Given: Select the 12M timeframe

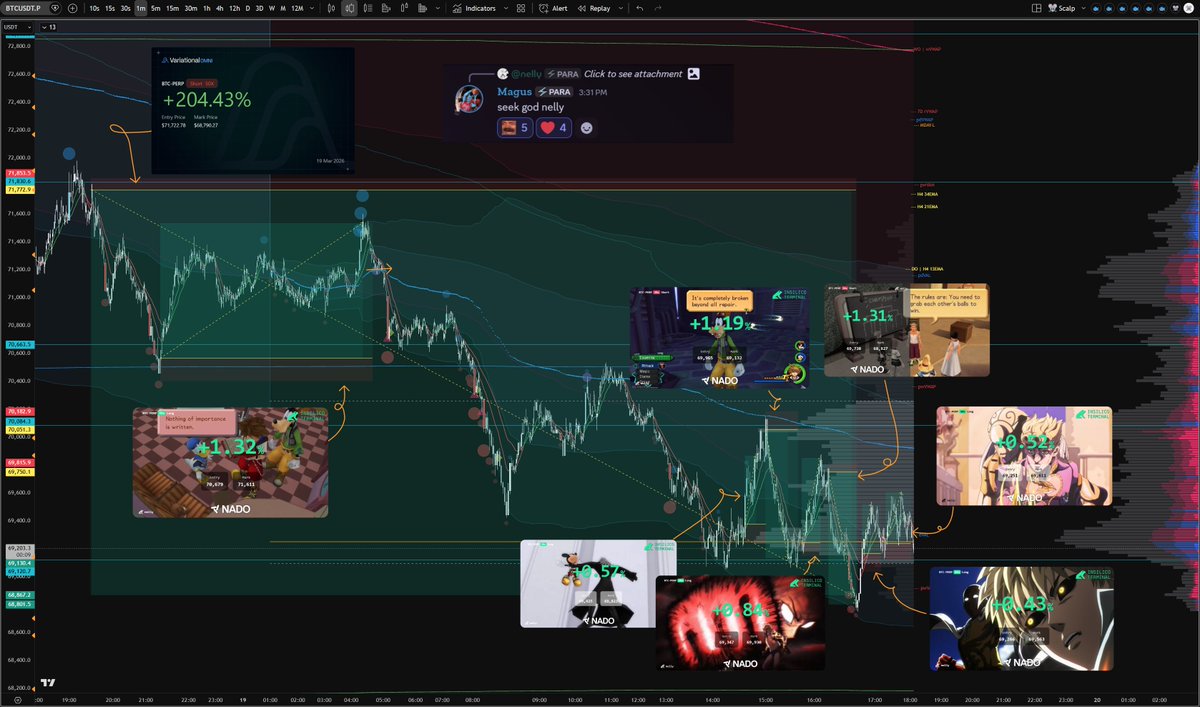Looking at the screenshot, I should tap(297, 8).
